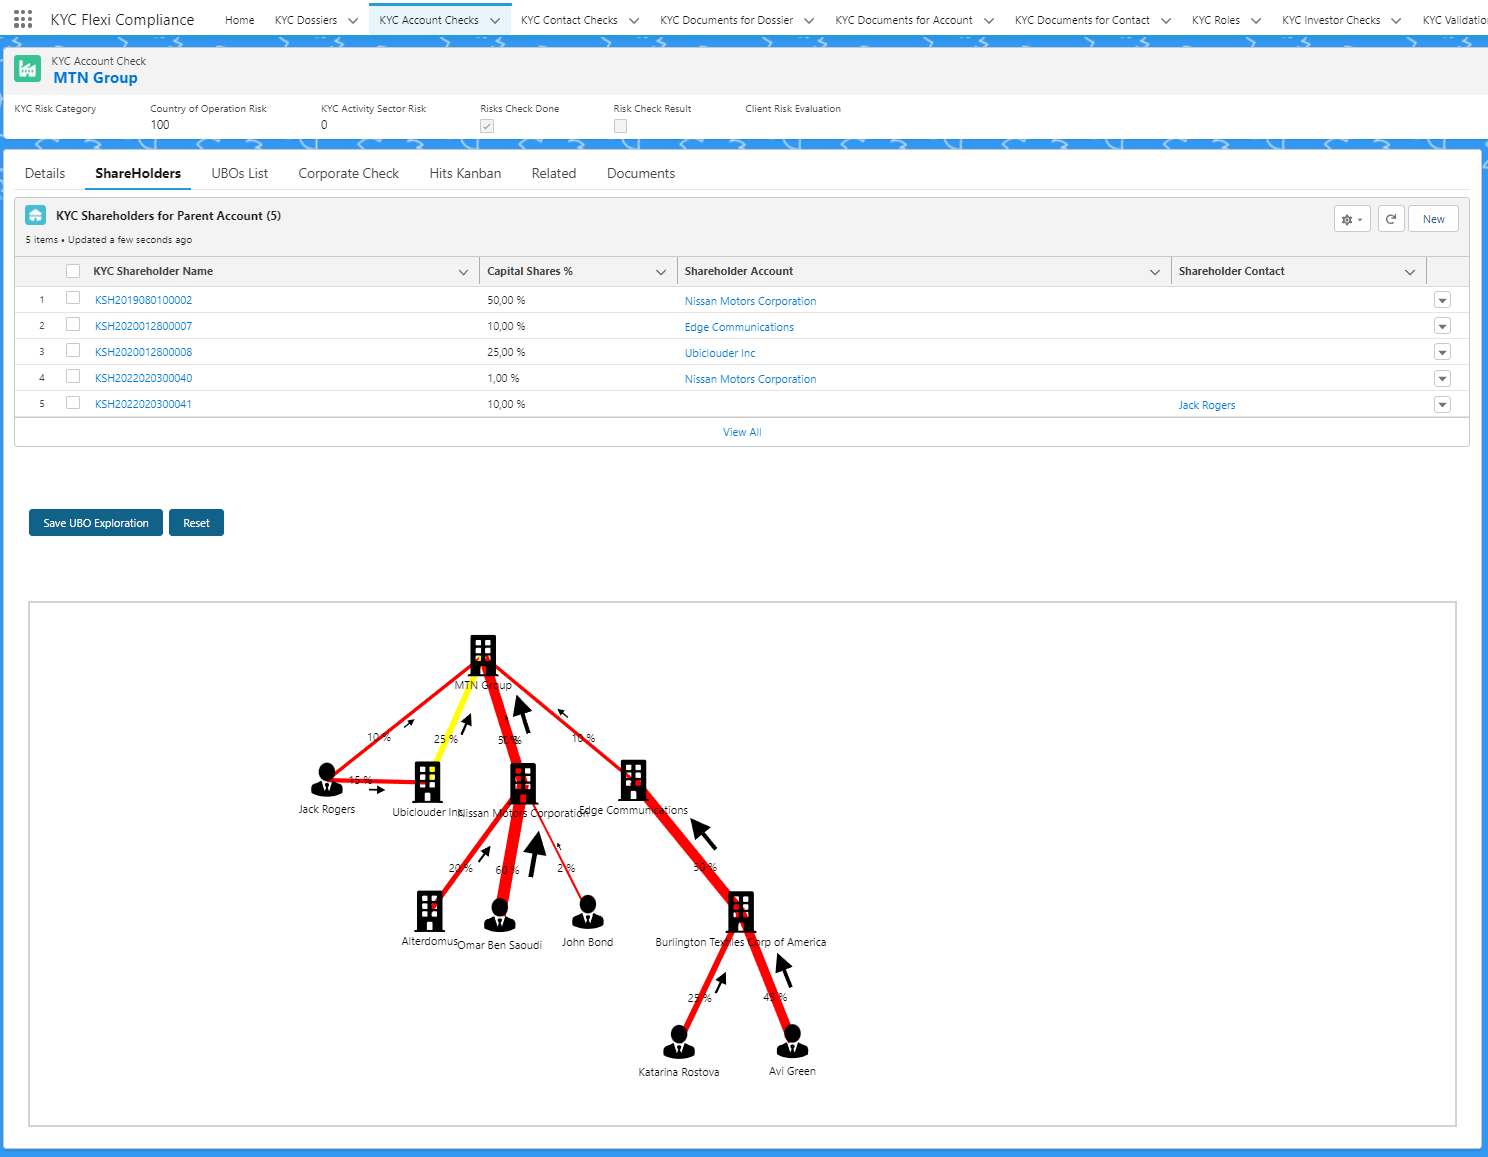The width and height of the screenshot is (1488, 1157).
Task: Open Shareholder Account column menu
Action: click(x=1155, y=272)
